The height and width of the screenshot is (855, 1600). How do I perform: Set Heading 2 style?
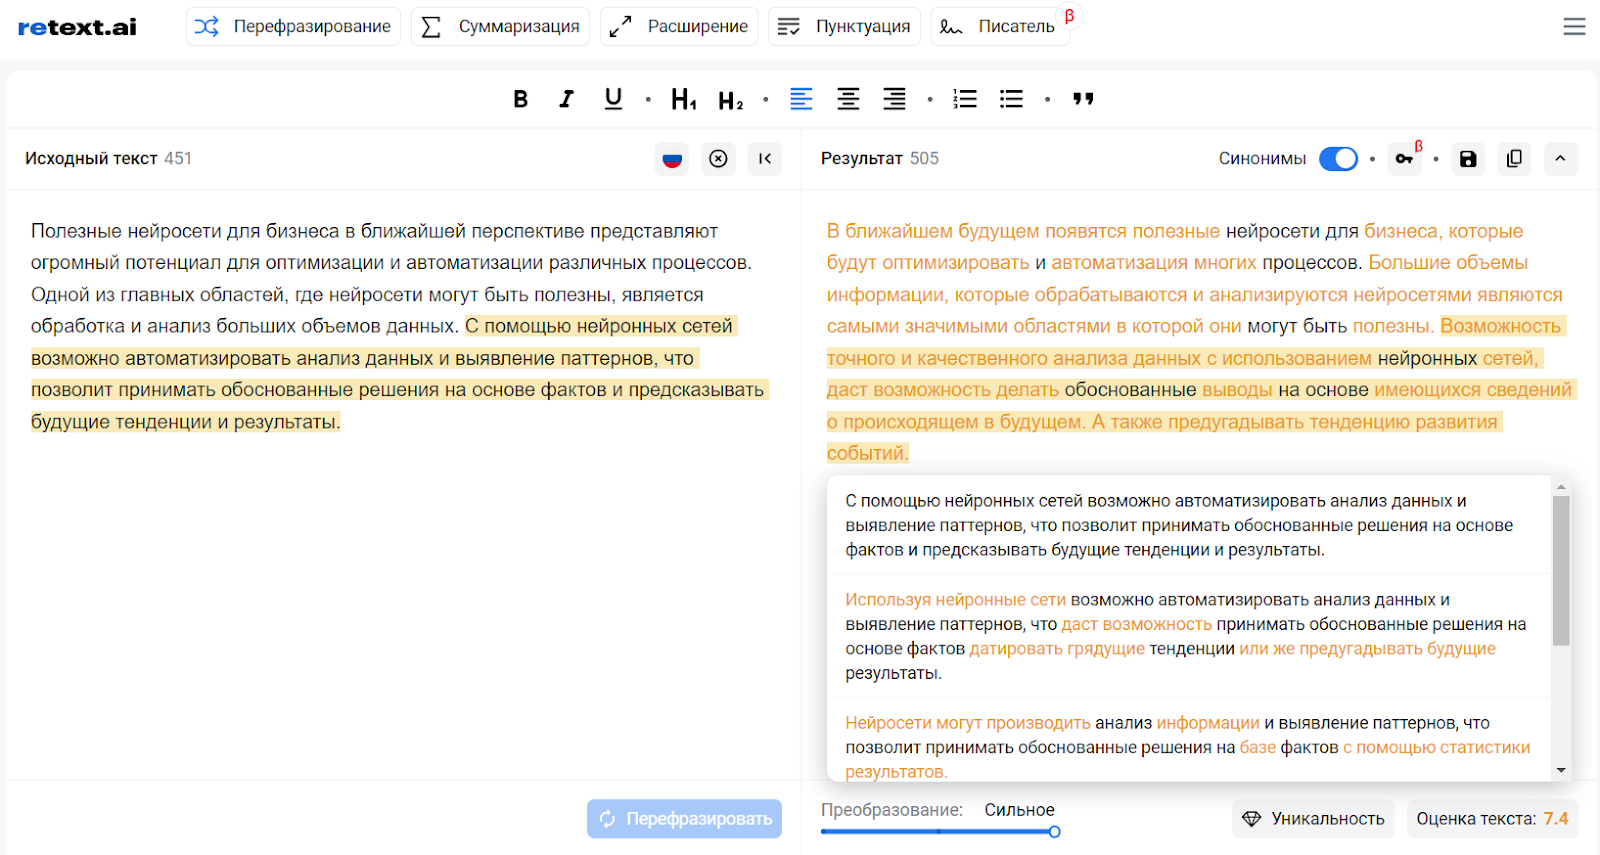(x=731, y=99)
